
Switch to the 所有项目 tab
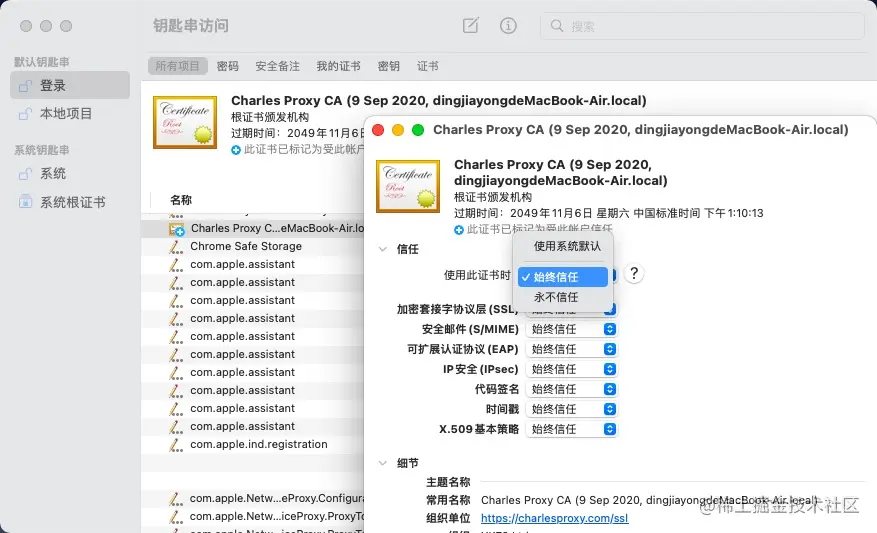(x=177, y=66)
